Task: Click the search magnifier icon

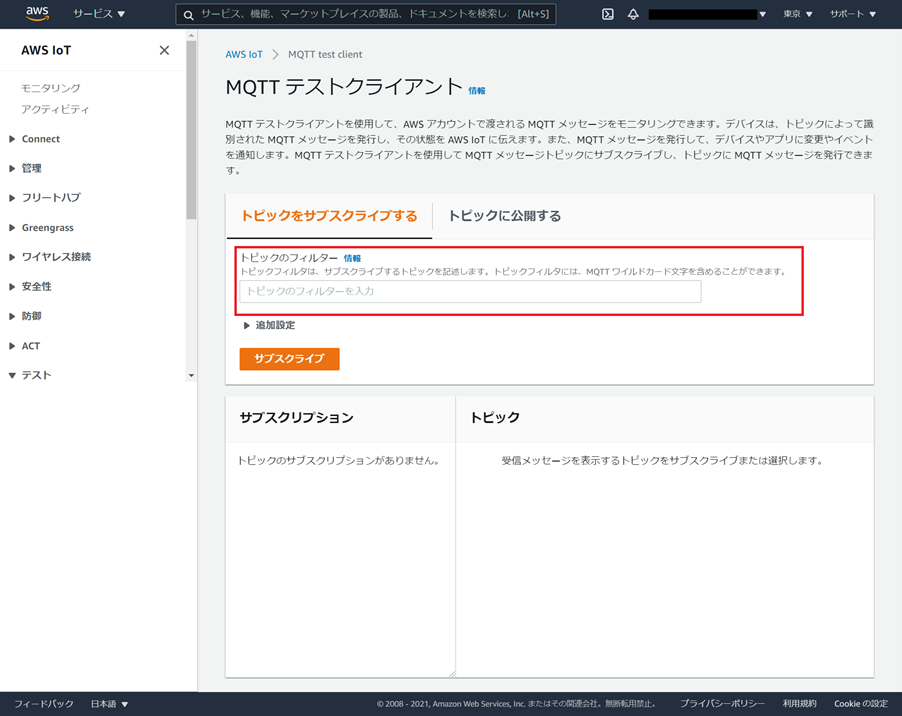Action: (188, 15)
